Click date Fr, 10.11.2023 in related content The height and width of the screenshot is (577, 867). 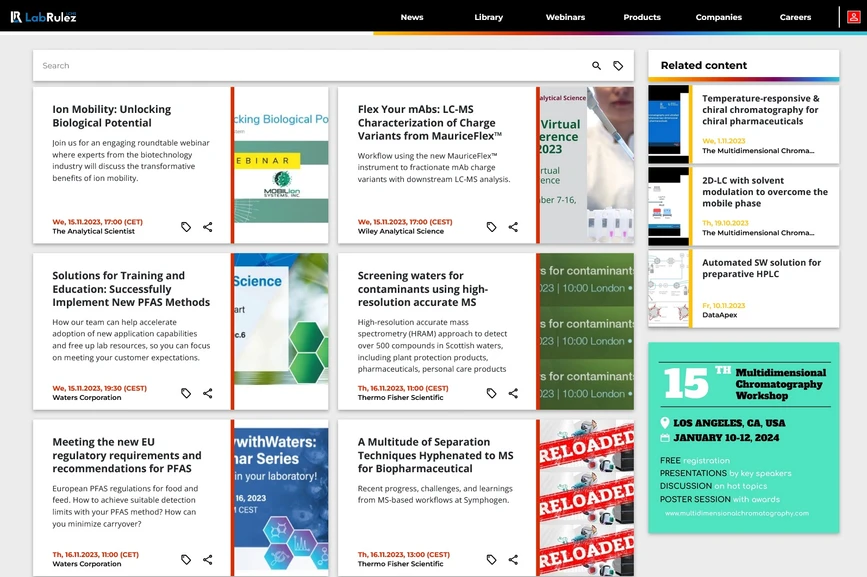(724, 305)
